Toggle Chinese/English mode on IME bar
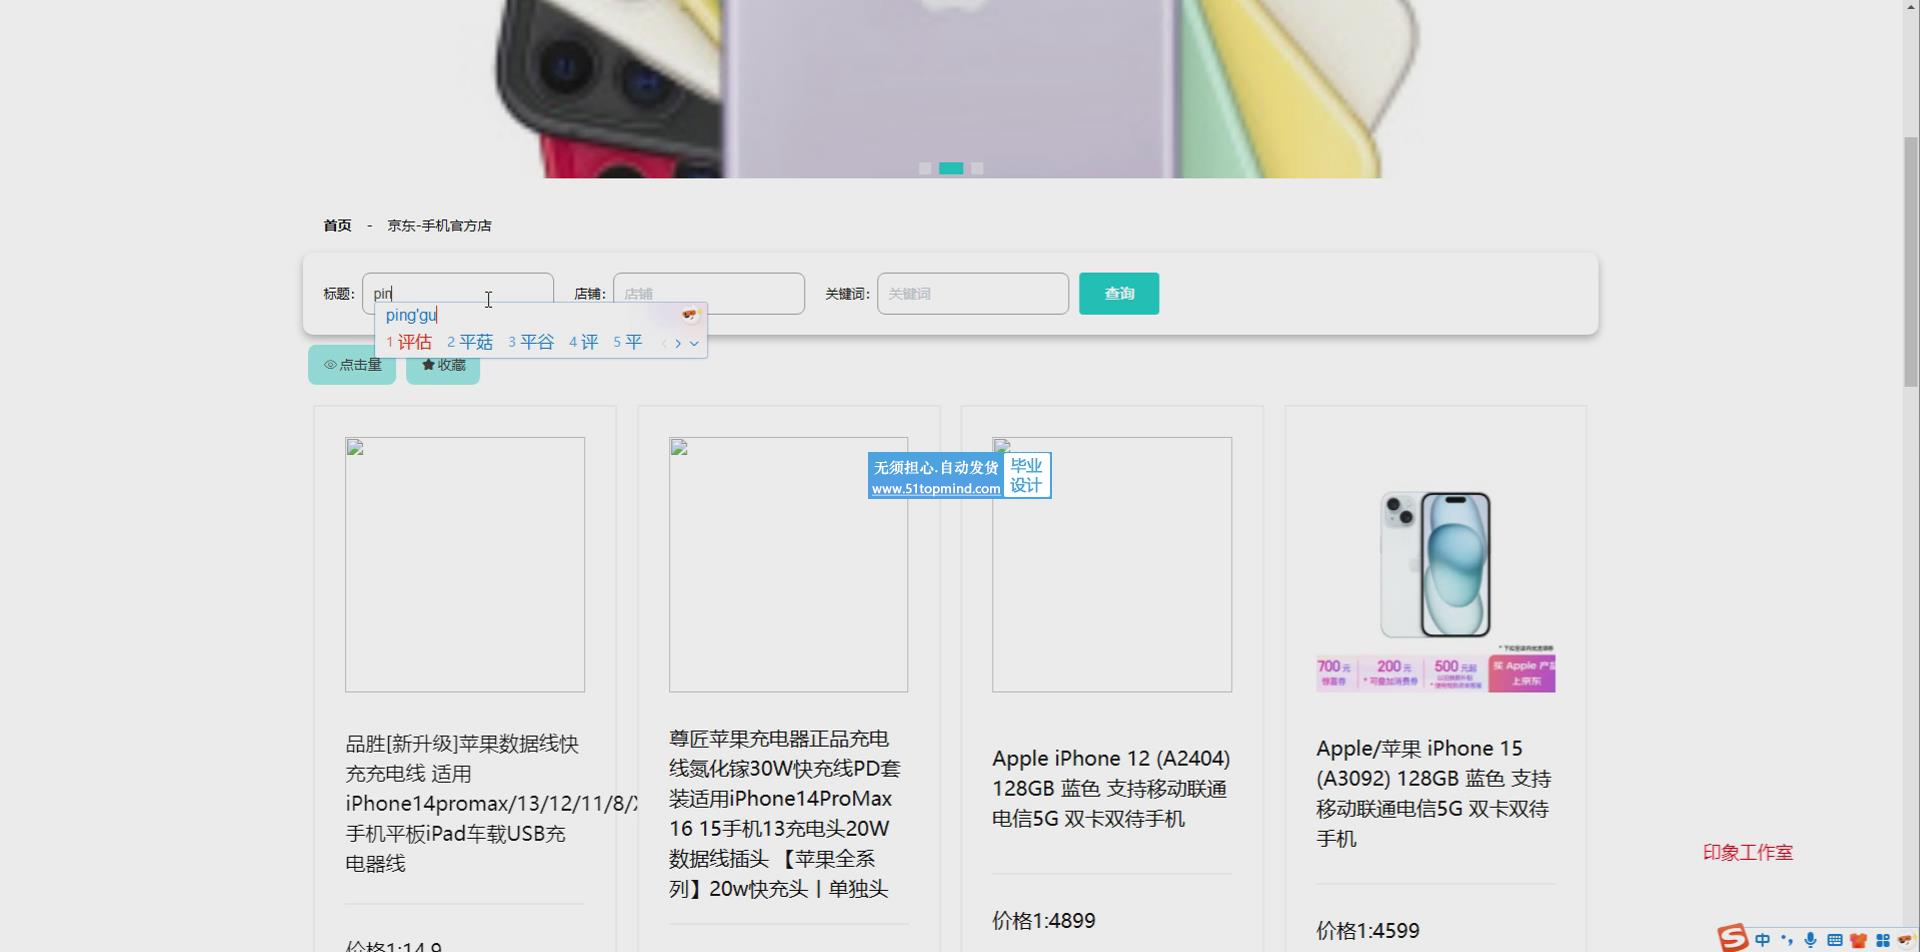 (1762, 940)
